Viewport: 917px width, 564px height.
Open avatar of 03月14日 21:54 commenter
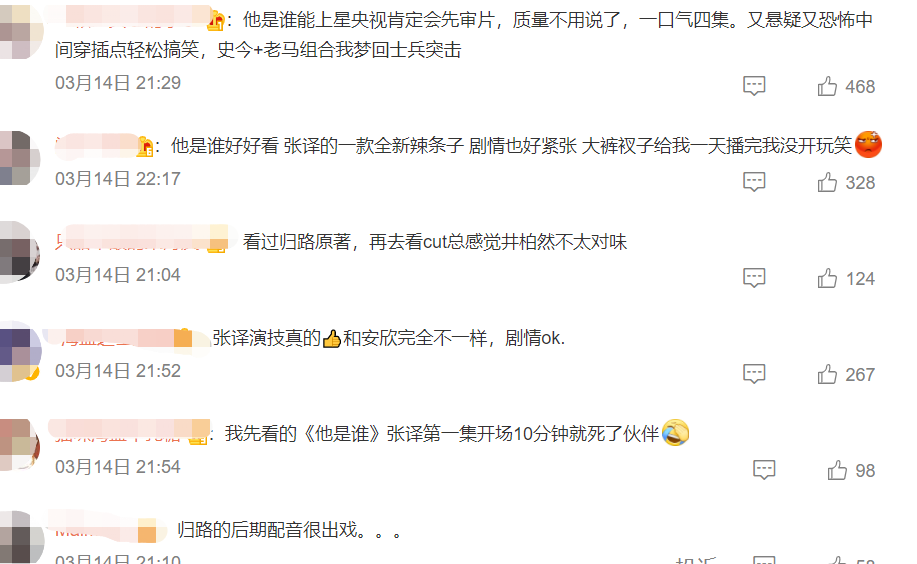[x=19, y=445]
